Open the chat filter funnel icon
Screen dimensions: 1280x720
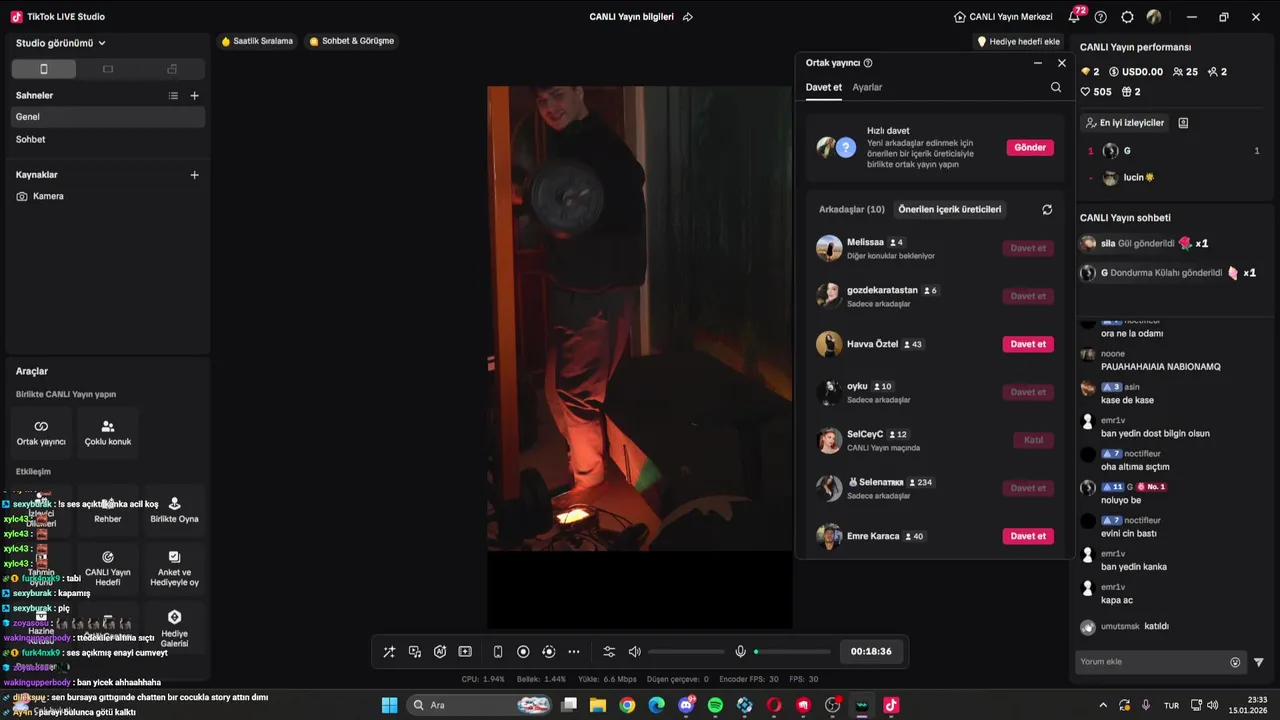1259,662
